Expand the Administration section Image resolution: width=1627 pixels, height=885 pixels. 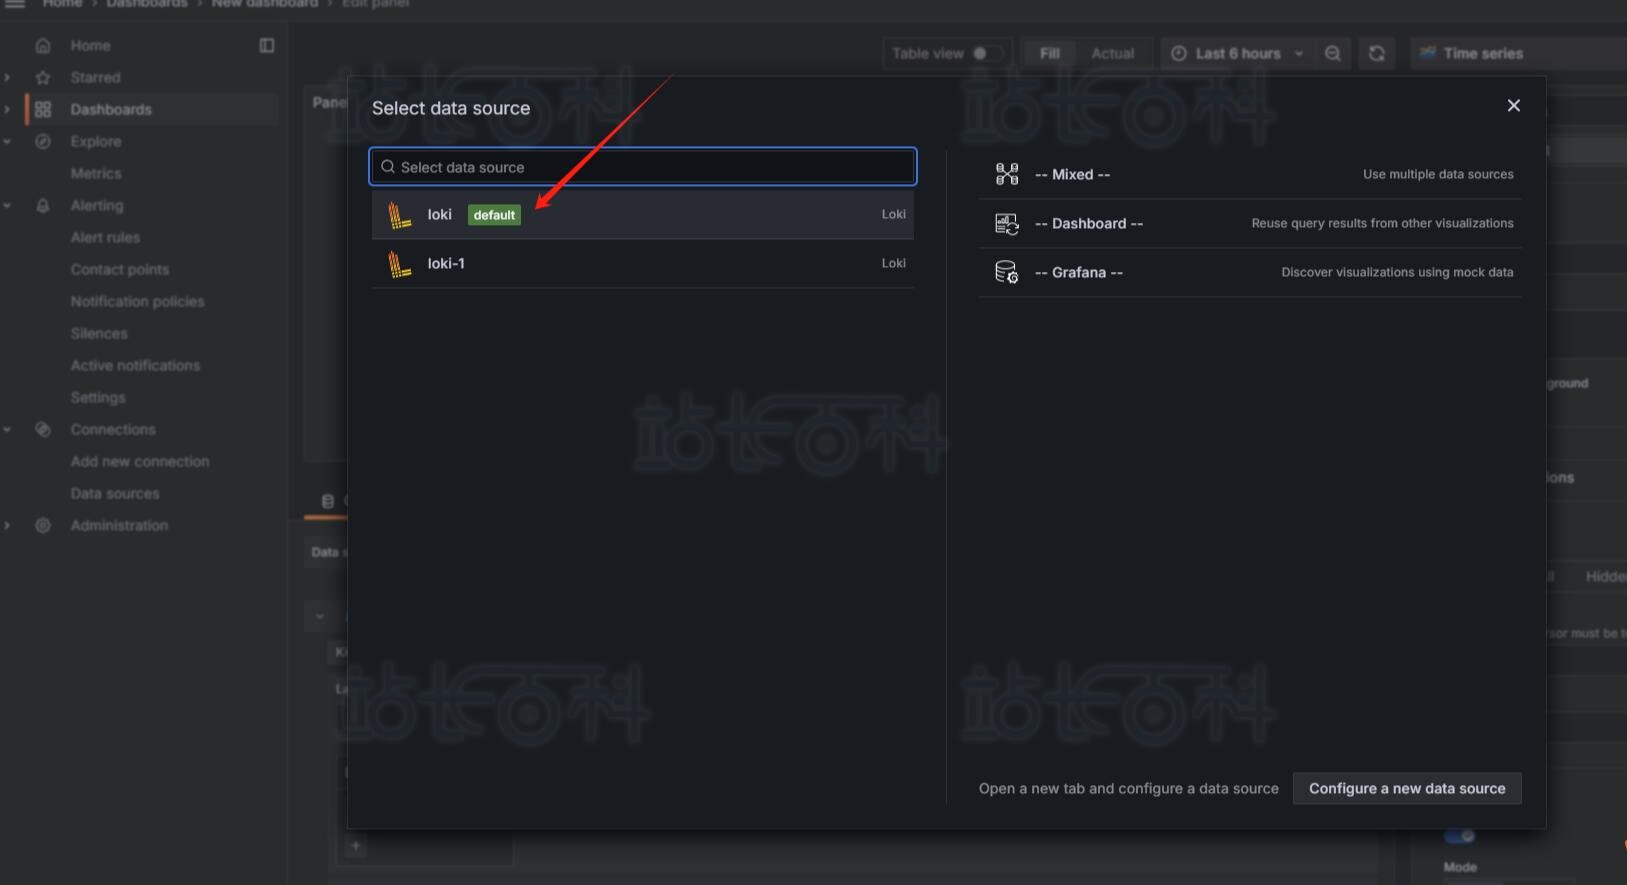click(x=8, y=526)
